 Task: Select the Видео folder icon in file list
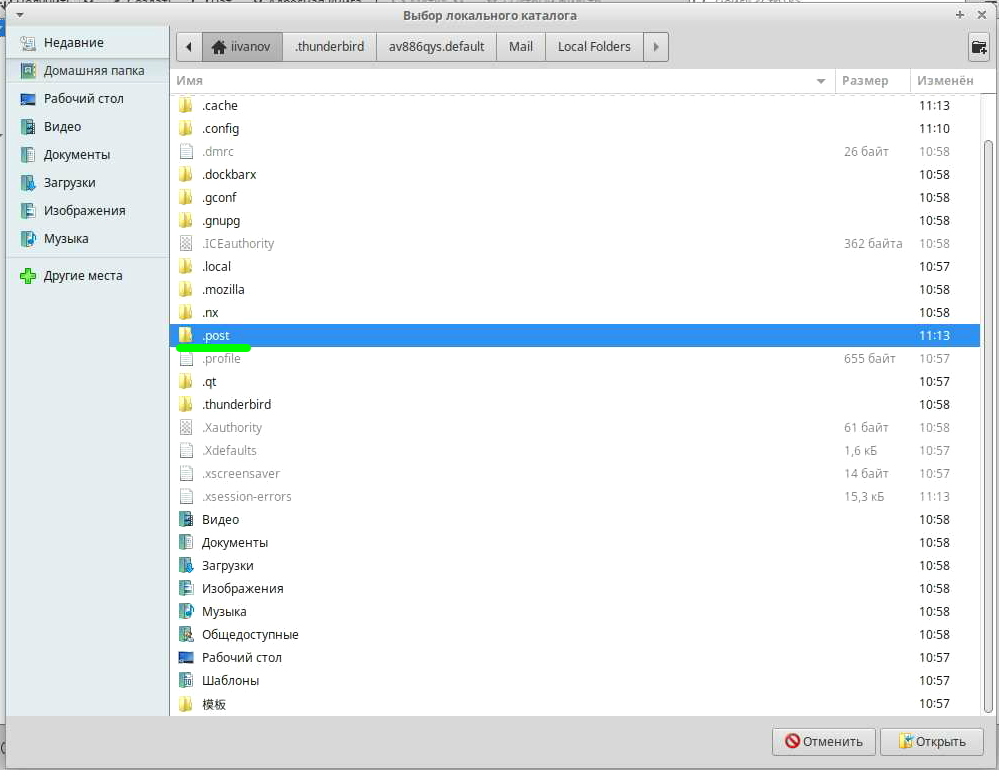pyautogui.click(x=185, y=520)
